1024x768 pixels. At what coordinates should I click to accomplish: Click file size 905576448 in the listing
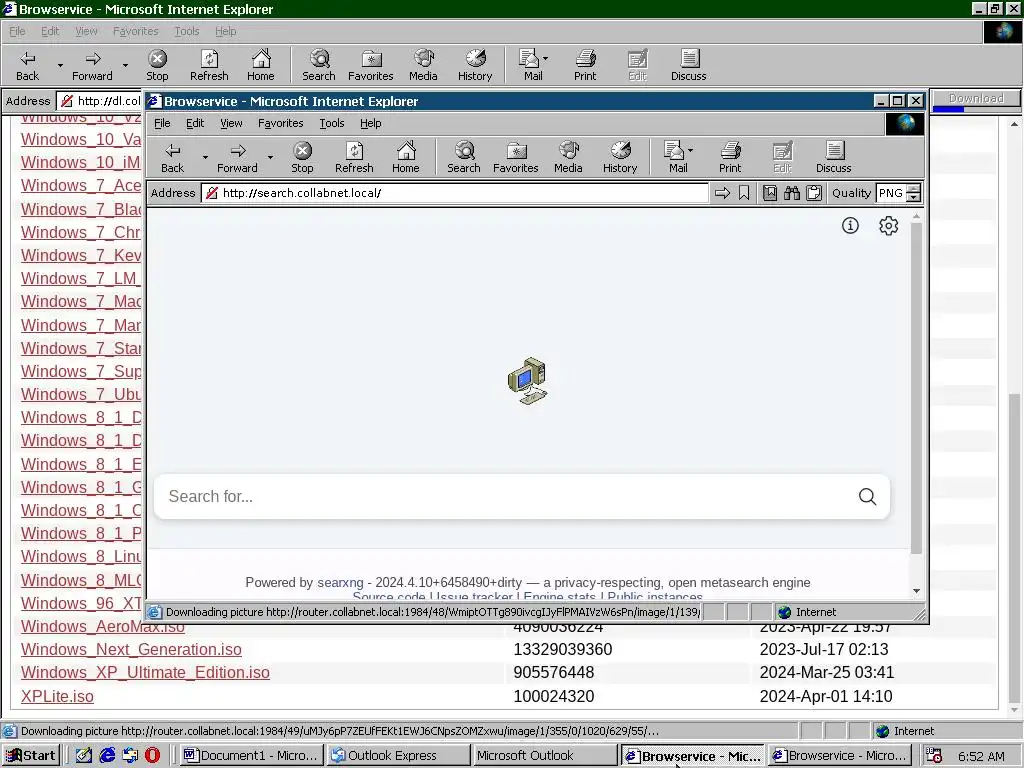[554, 673]
